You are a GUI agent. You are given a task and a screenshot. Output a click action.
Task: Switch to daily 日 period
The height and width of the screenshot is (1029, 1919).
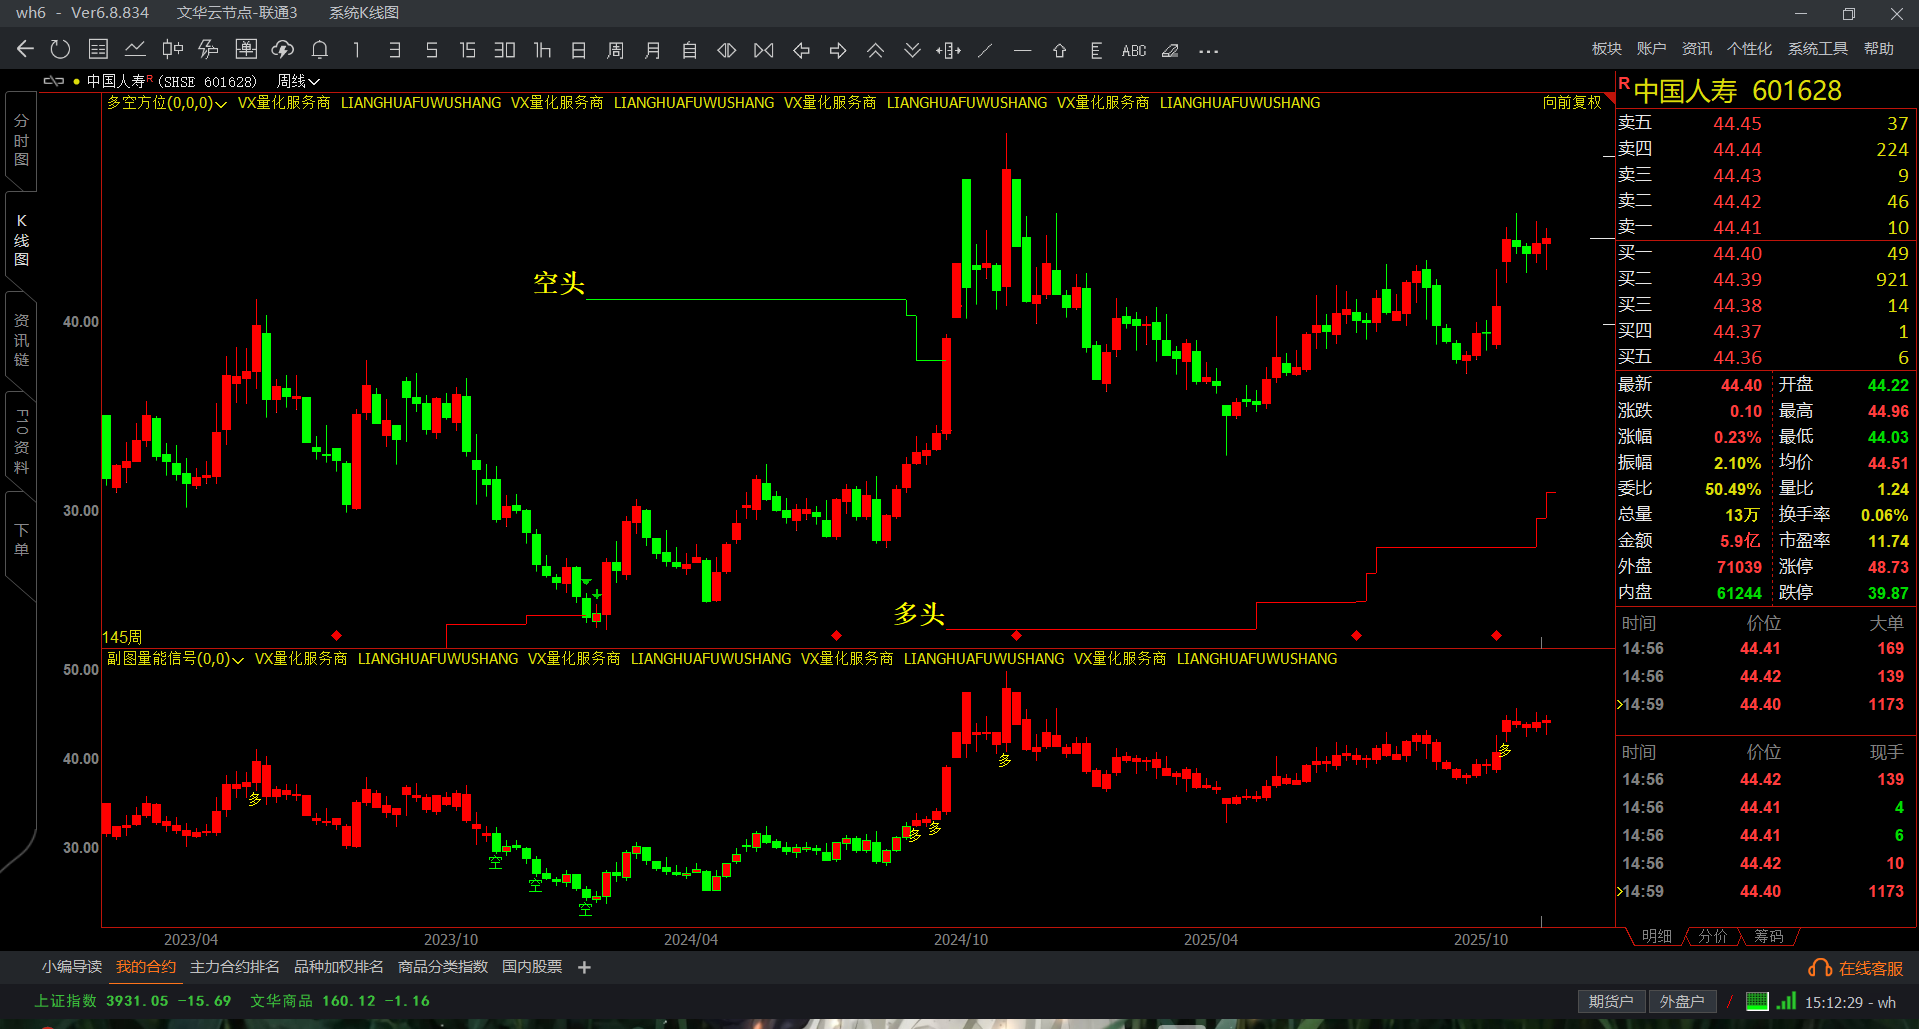click(579, 50)
